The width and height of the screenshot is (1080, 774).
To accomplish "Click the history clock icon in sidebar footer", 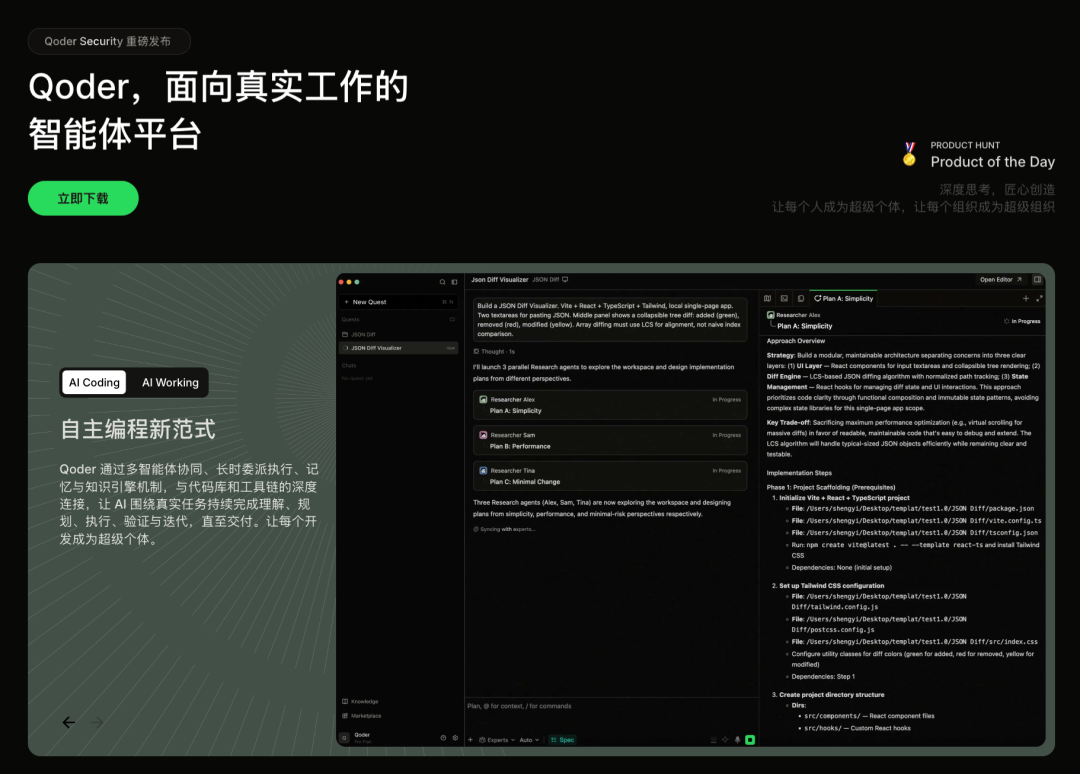I will [443, 738].
